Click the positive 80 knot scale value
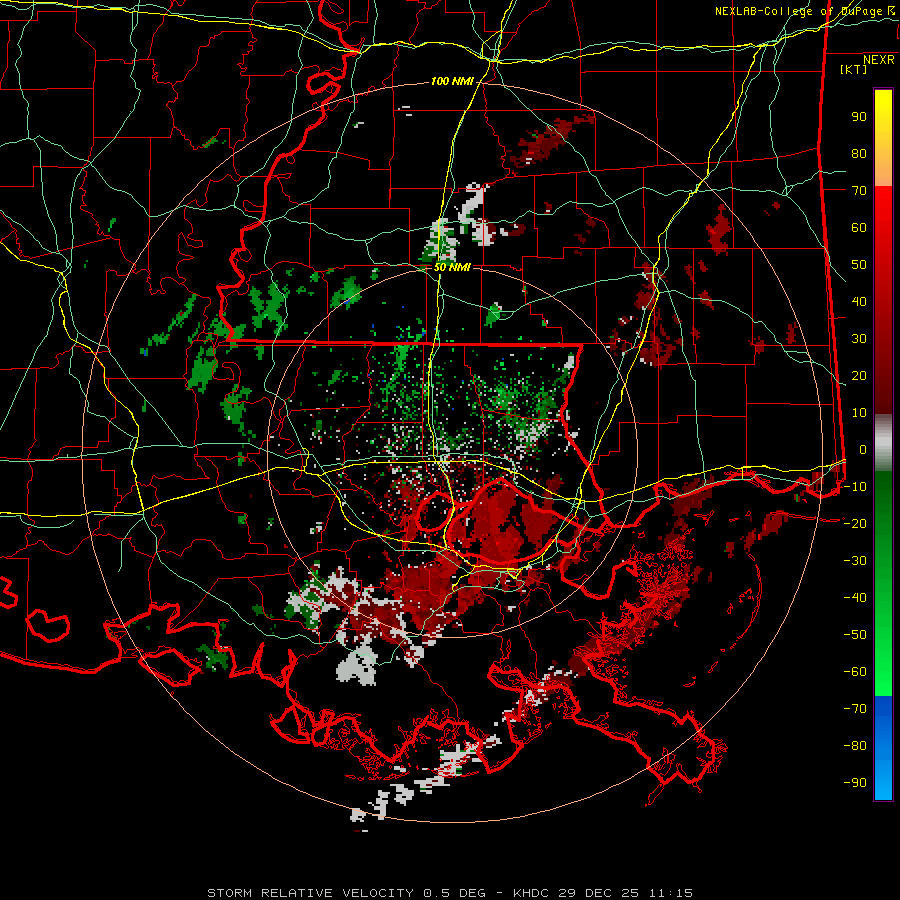The image size is (900, 900). 859,154
